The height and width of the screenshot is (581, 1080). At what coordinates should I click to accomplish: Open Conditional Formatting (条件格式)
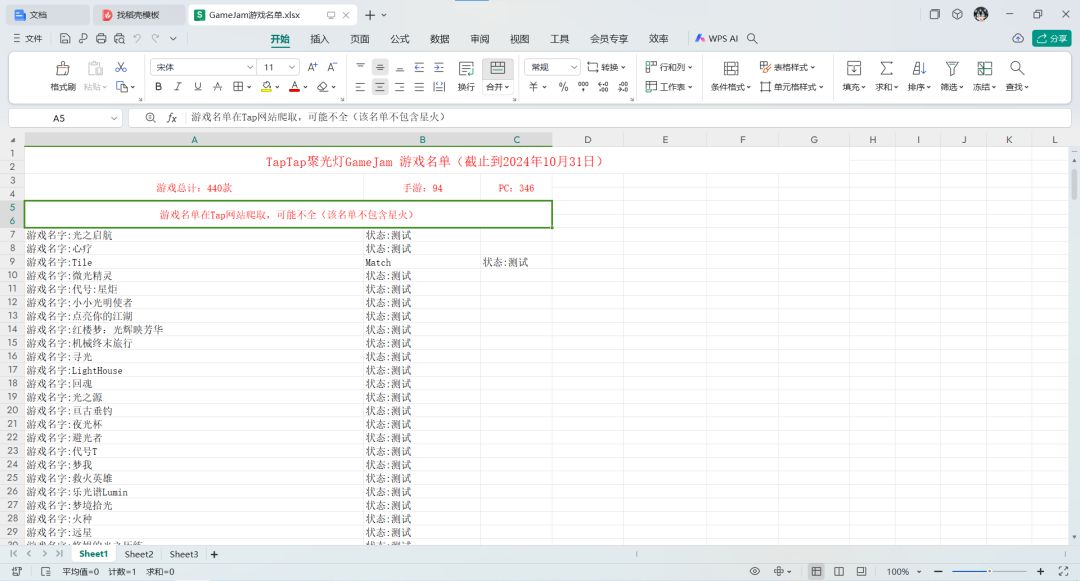[731, 68]
